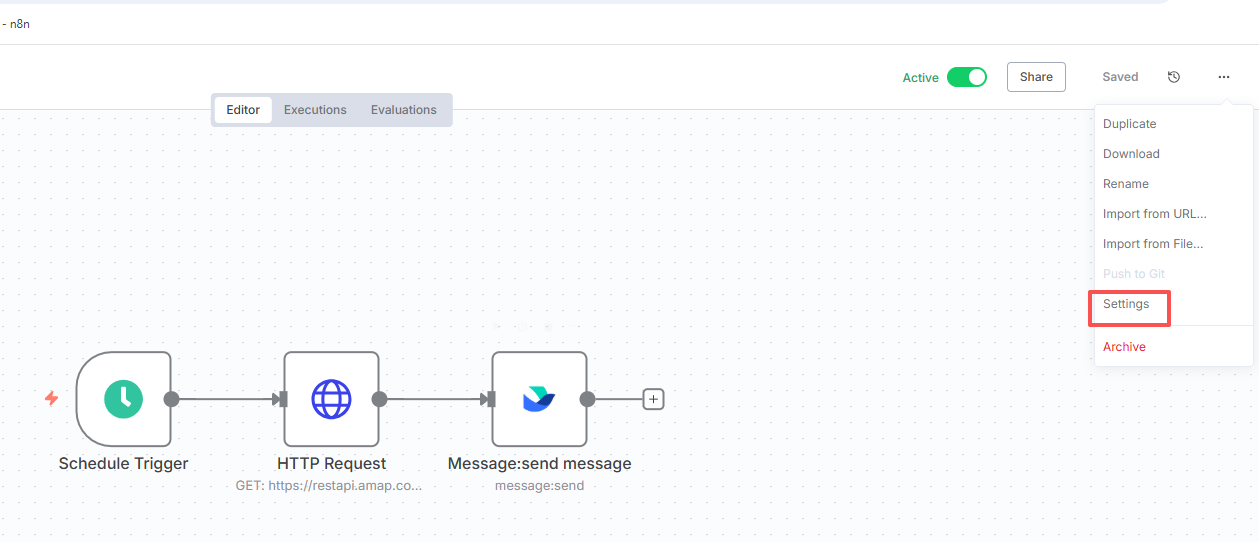This screenshot has width=1259, height=542.
Task: Select Download in the dropdown menu
Action: [1131, 154]
